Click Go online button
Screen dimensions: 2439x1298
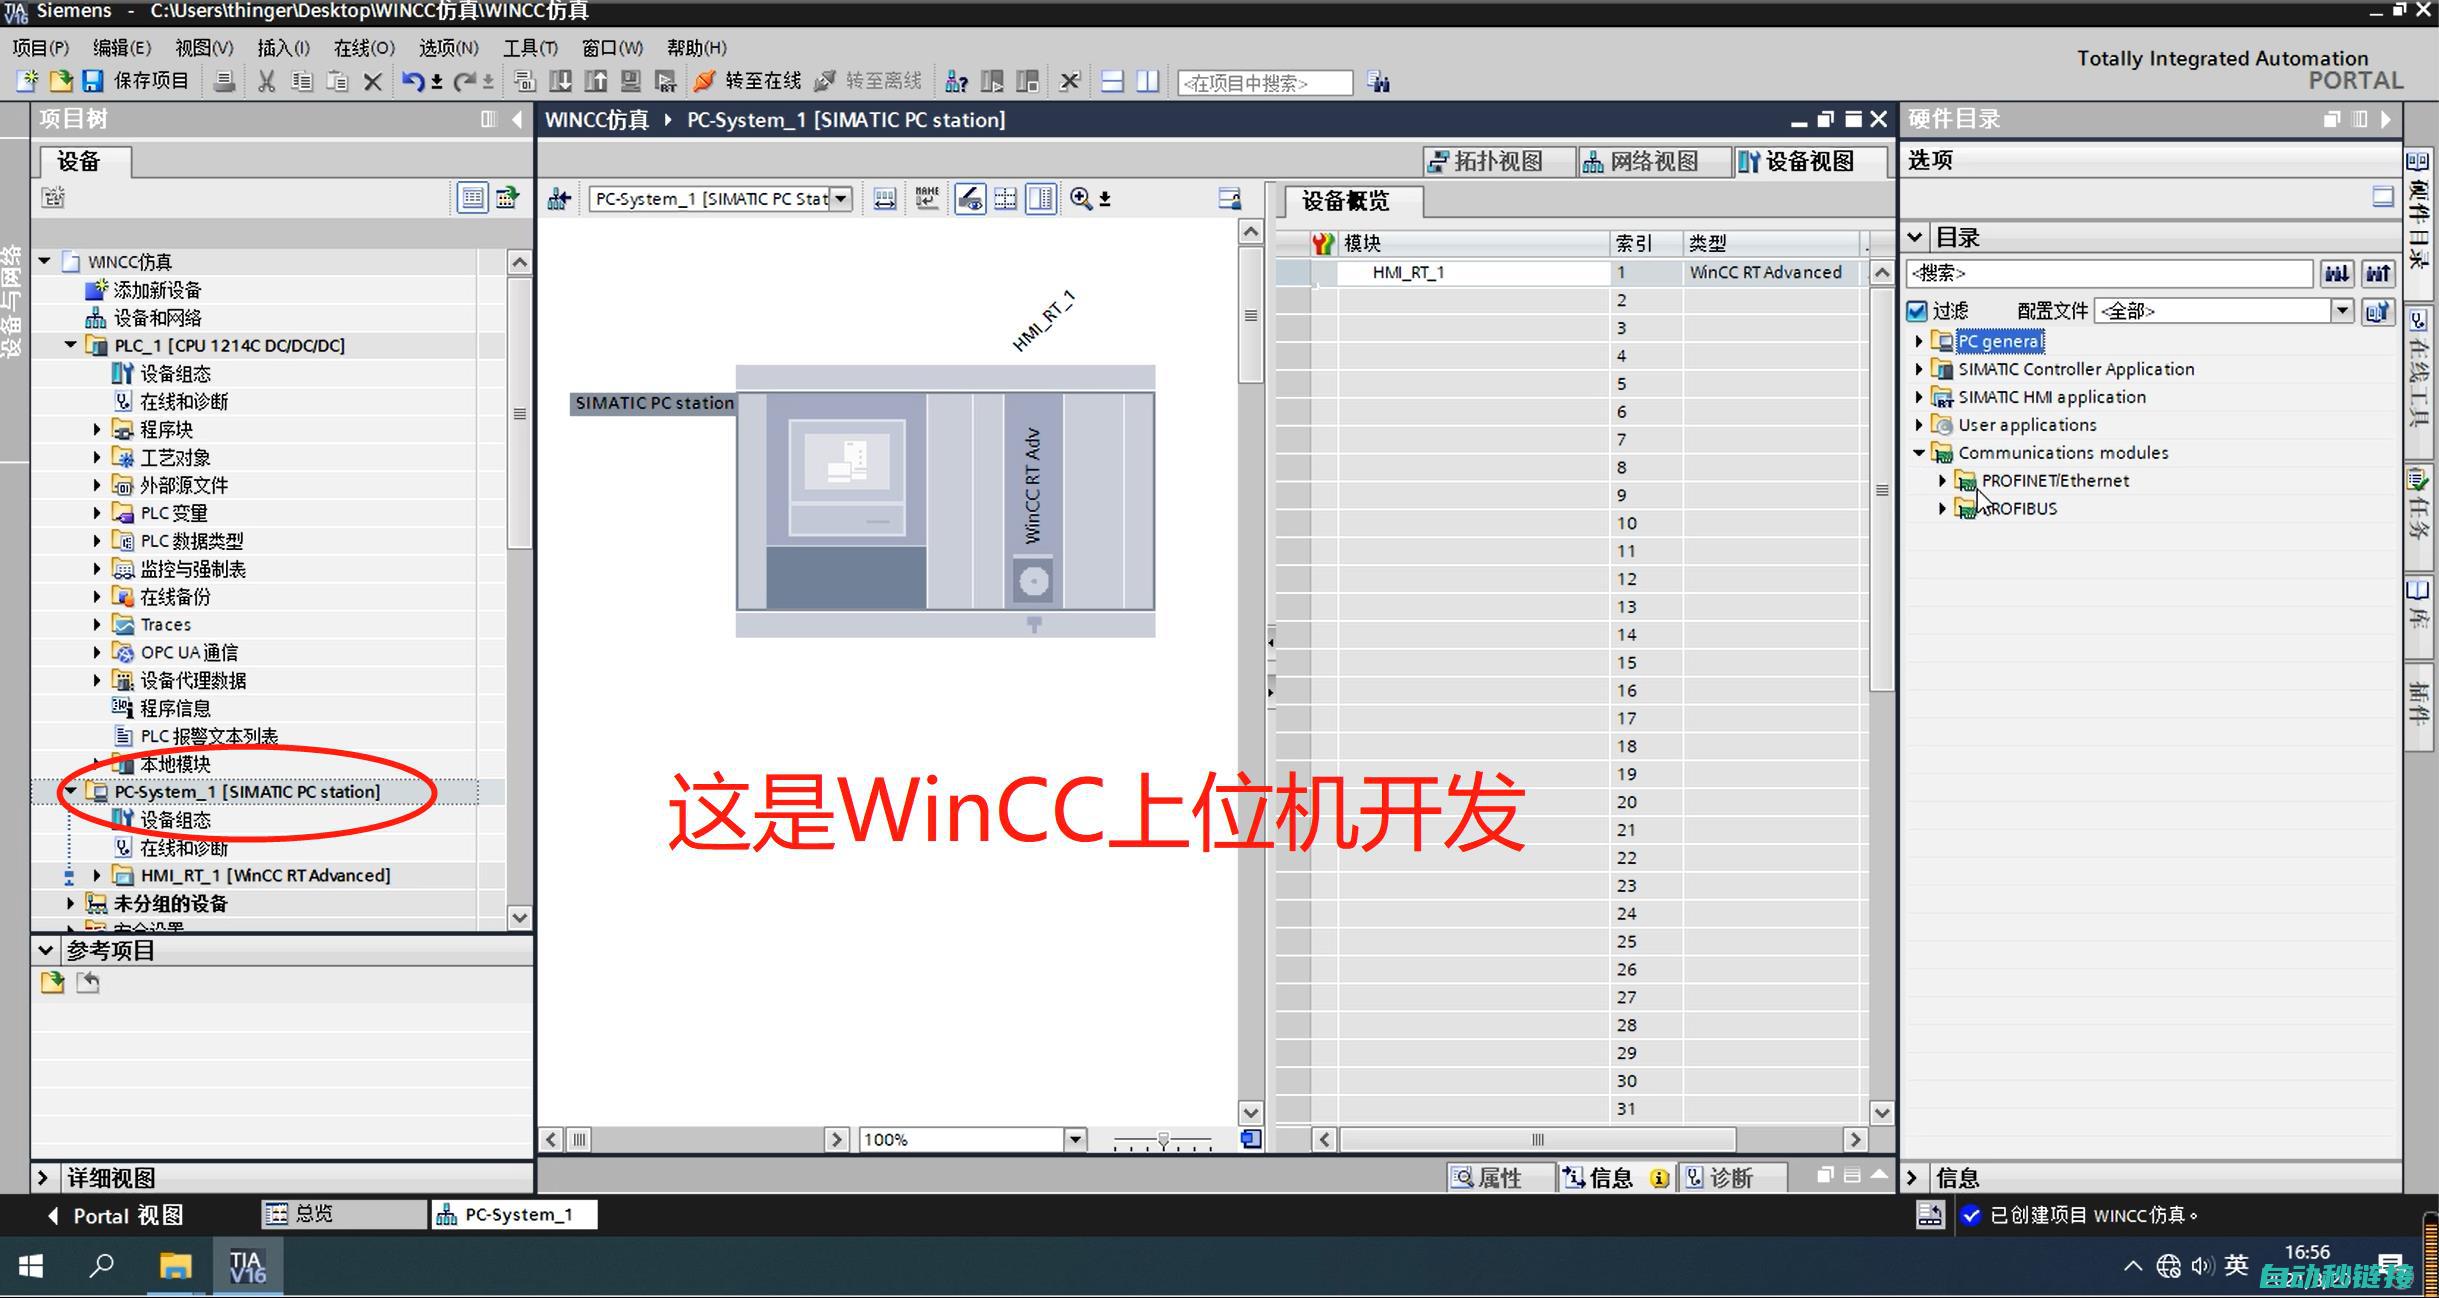pyautogui.click(x=748, y=81)
